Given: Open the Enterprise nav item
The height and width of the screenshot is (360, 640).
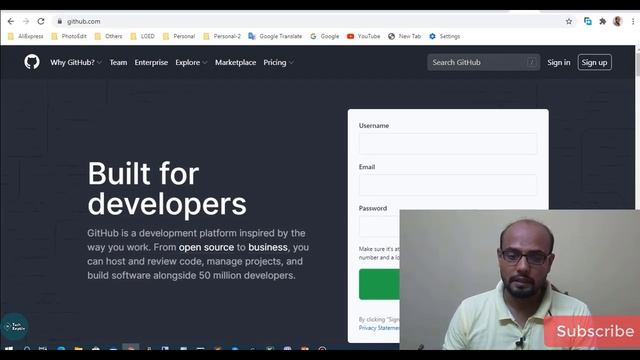Looking at the screenshot, I should pyautogui.click(x=151, y=62).
